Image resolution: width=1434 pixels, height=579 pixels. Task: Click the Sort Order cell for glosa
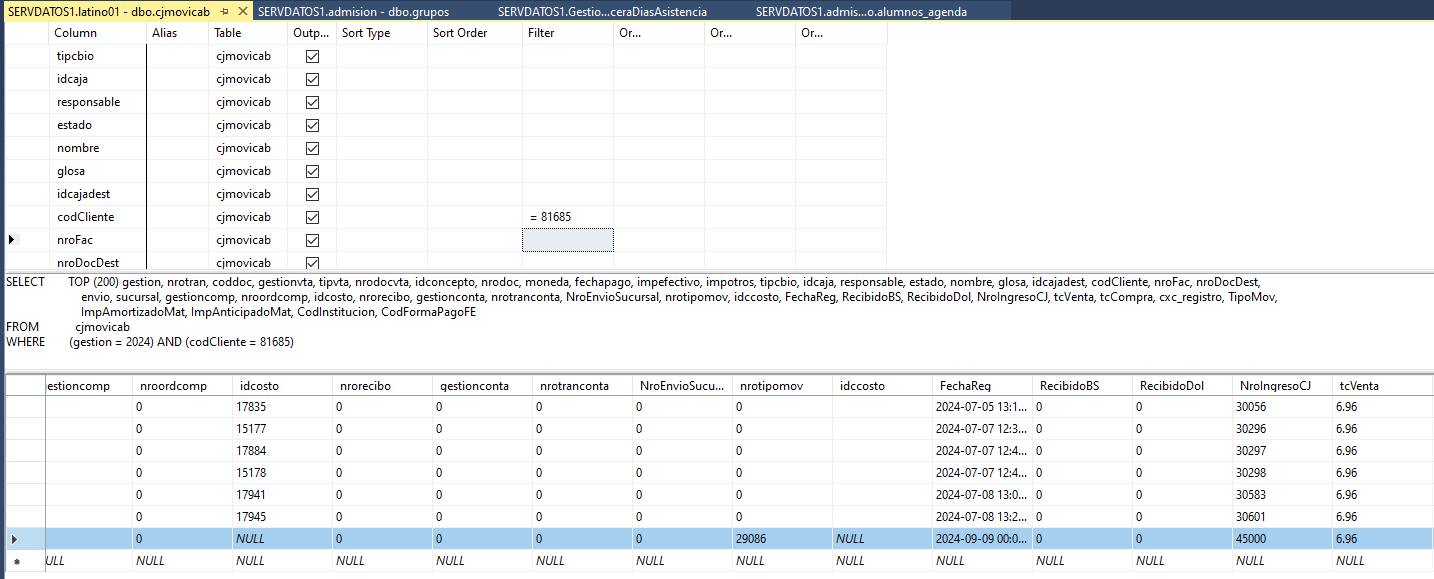pos(475,171)
